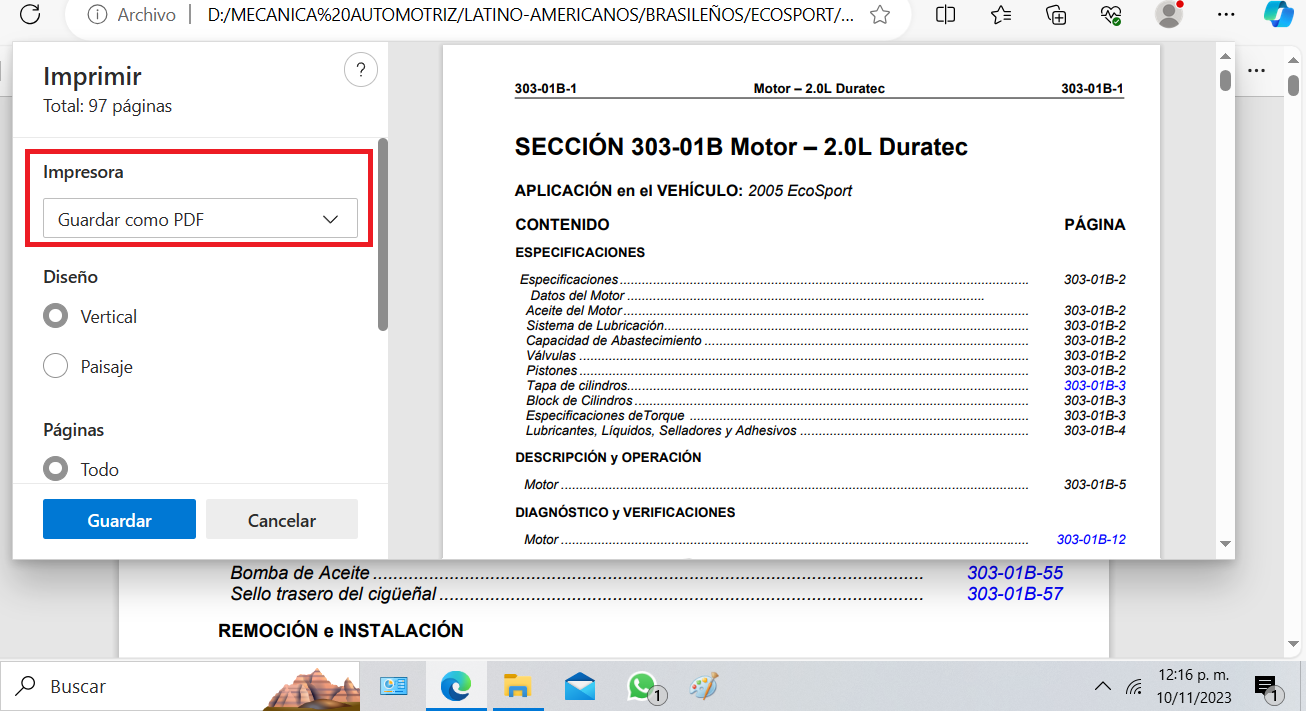Click the print preview scrollbar thumb
The width and height of the screenshot is (1312, 716).
coord(1225,80)
